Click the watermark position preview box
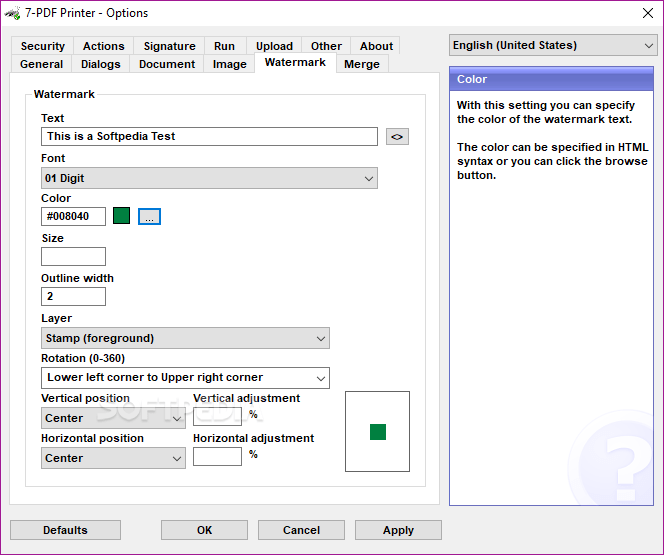Image resolution: width=664 pixels, height=555 pixels. pyautogui.click(x=377, y=431)
